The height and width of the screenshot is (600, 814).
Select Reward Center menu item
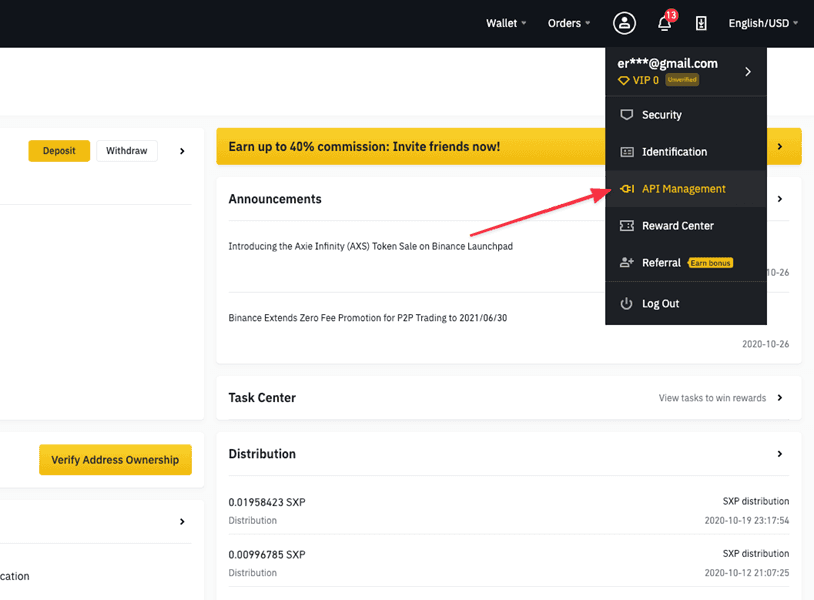coord(686,226)
